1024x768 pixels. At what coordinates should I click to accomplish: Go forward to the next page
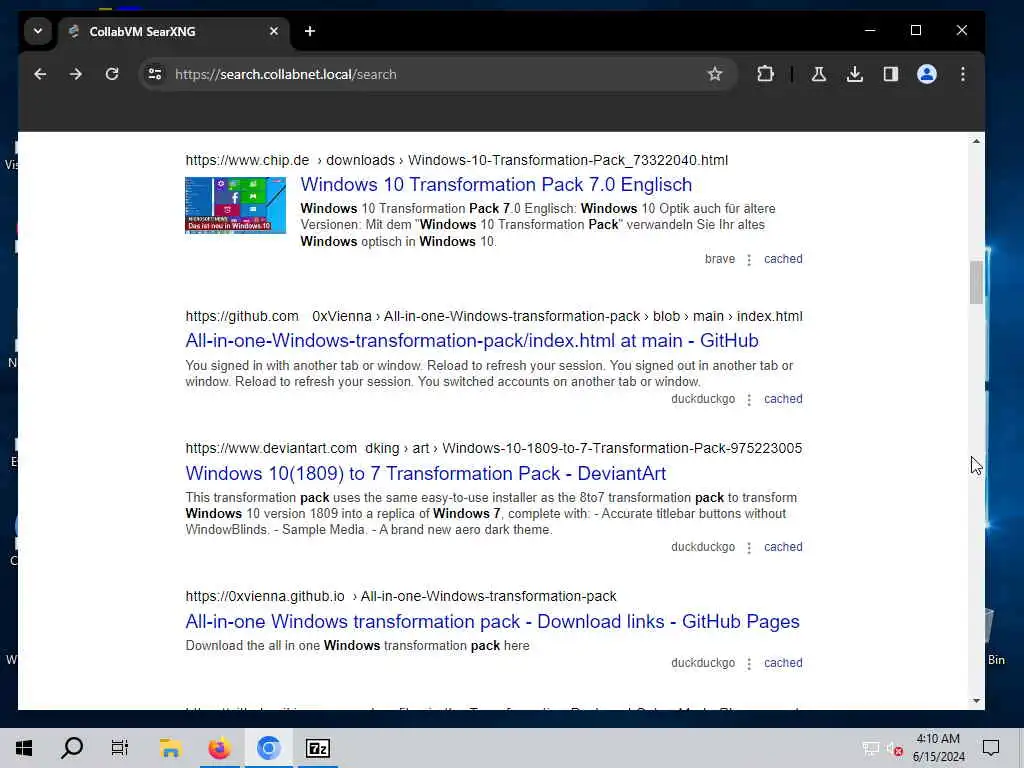point(76,74)
